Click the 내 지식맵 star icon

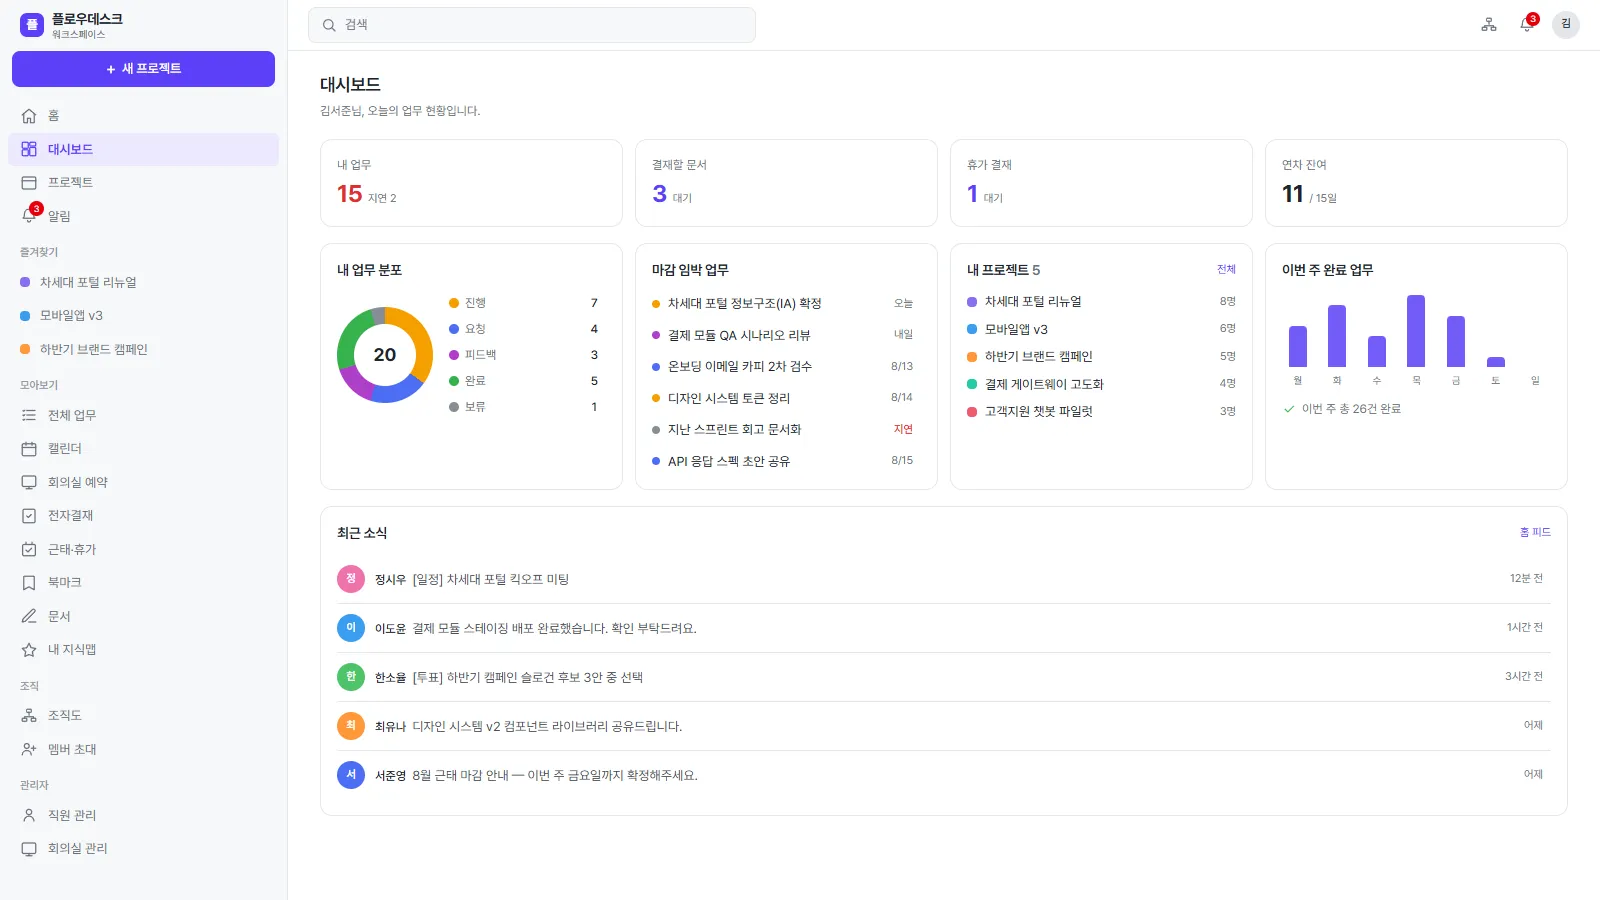coord(29,649)
